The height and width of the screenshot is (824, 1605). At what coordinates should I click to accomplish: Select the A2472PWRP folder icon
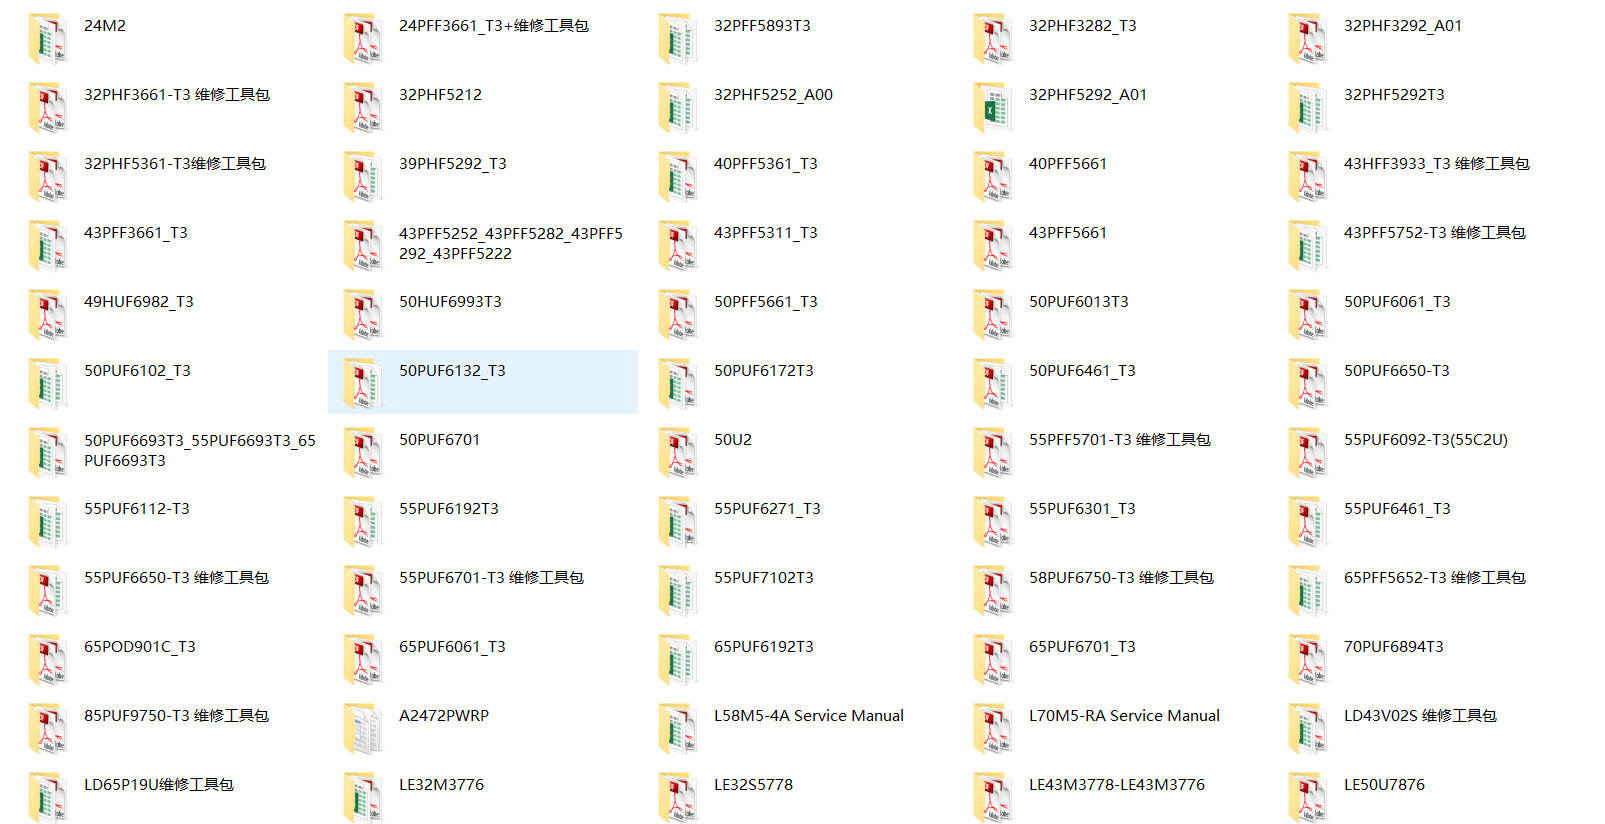(363, 729)
